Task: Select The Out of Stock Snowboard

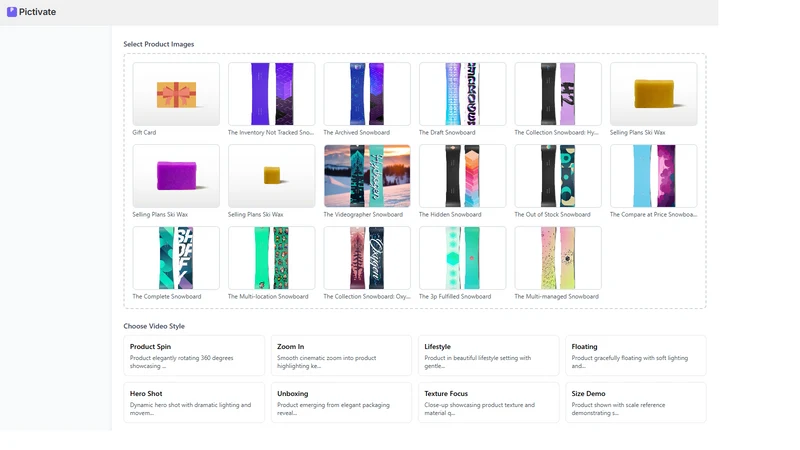Action: point(558,176)
